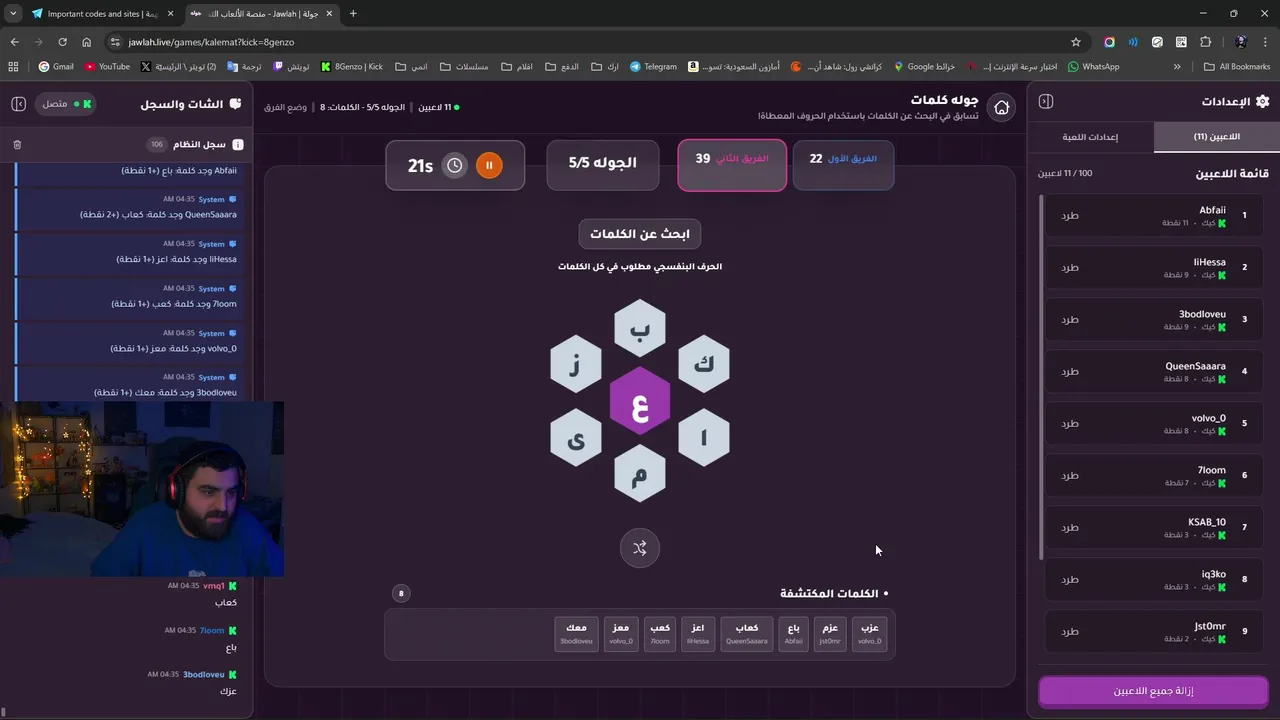Click the discovered word كعاب card
This screenshot has height=720, width=1280.
(747, 634)
